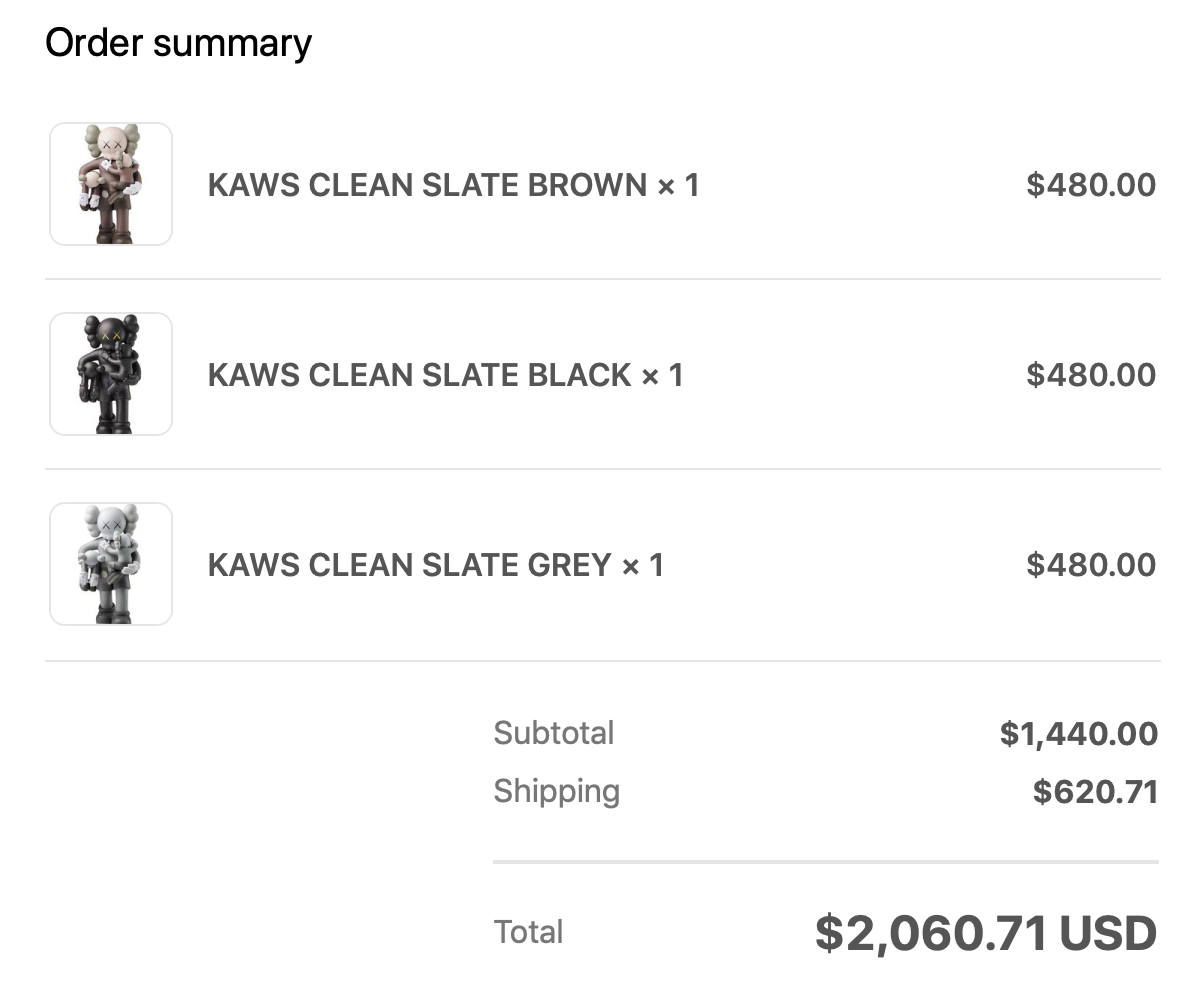The height and width of the screenshot is (1000, 1194).
Task: Click the USD currency text
Action: (1108, 934)
